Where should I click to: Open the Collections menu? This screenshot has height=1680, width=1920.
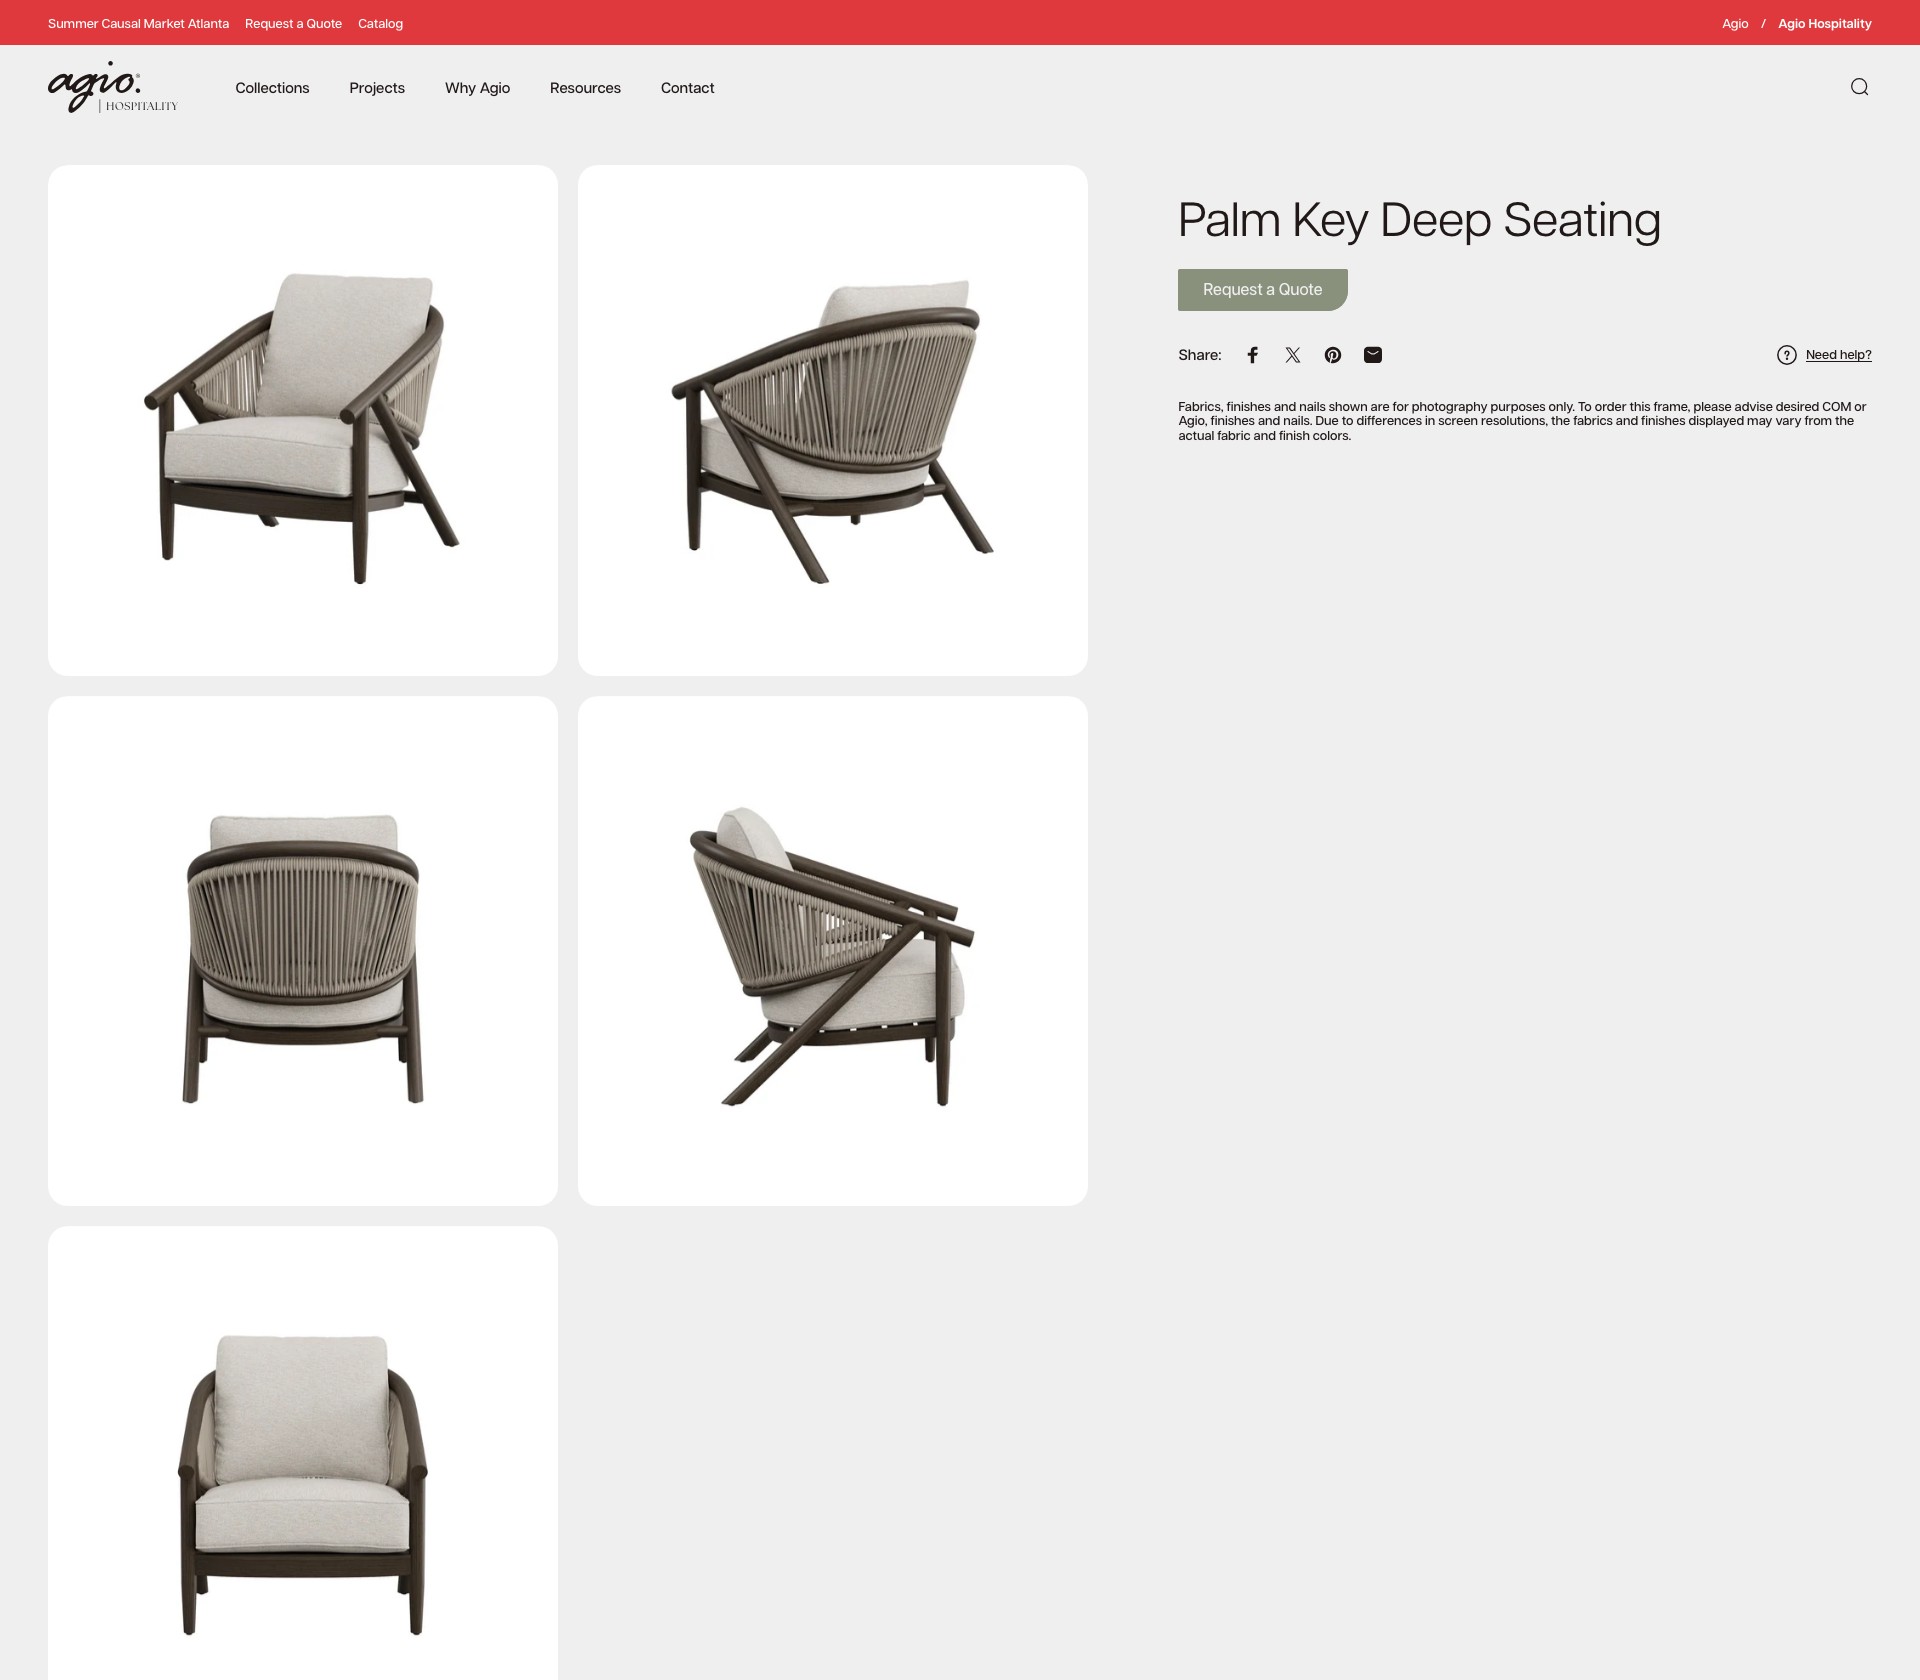[x=272, y=88]
